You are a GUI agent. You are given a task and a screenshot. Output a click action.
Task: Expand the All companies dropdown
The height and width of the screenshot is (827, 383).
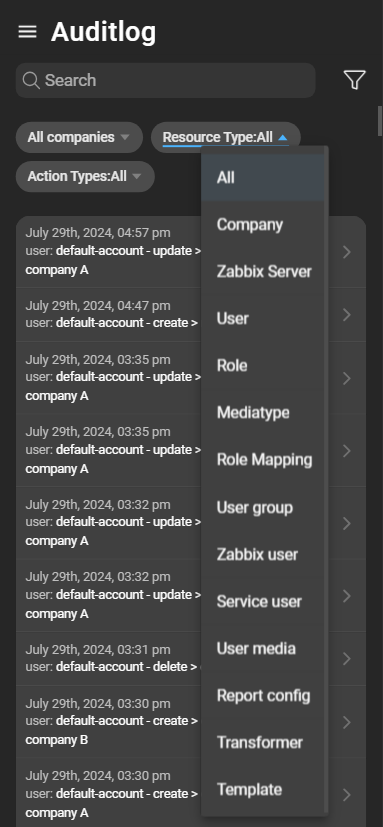tap(79, 138)
